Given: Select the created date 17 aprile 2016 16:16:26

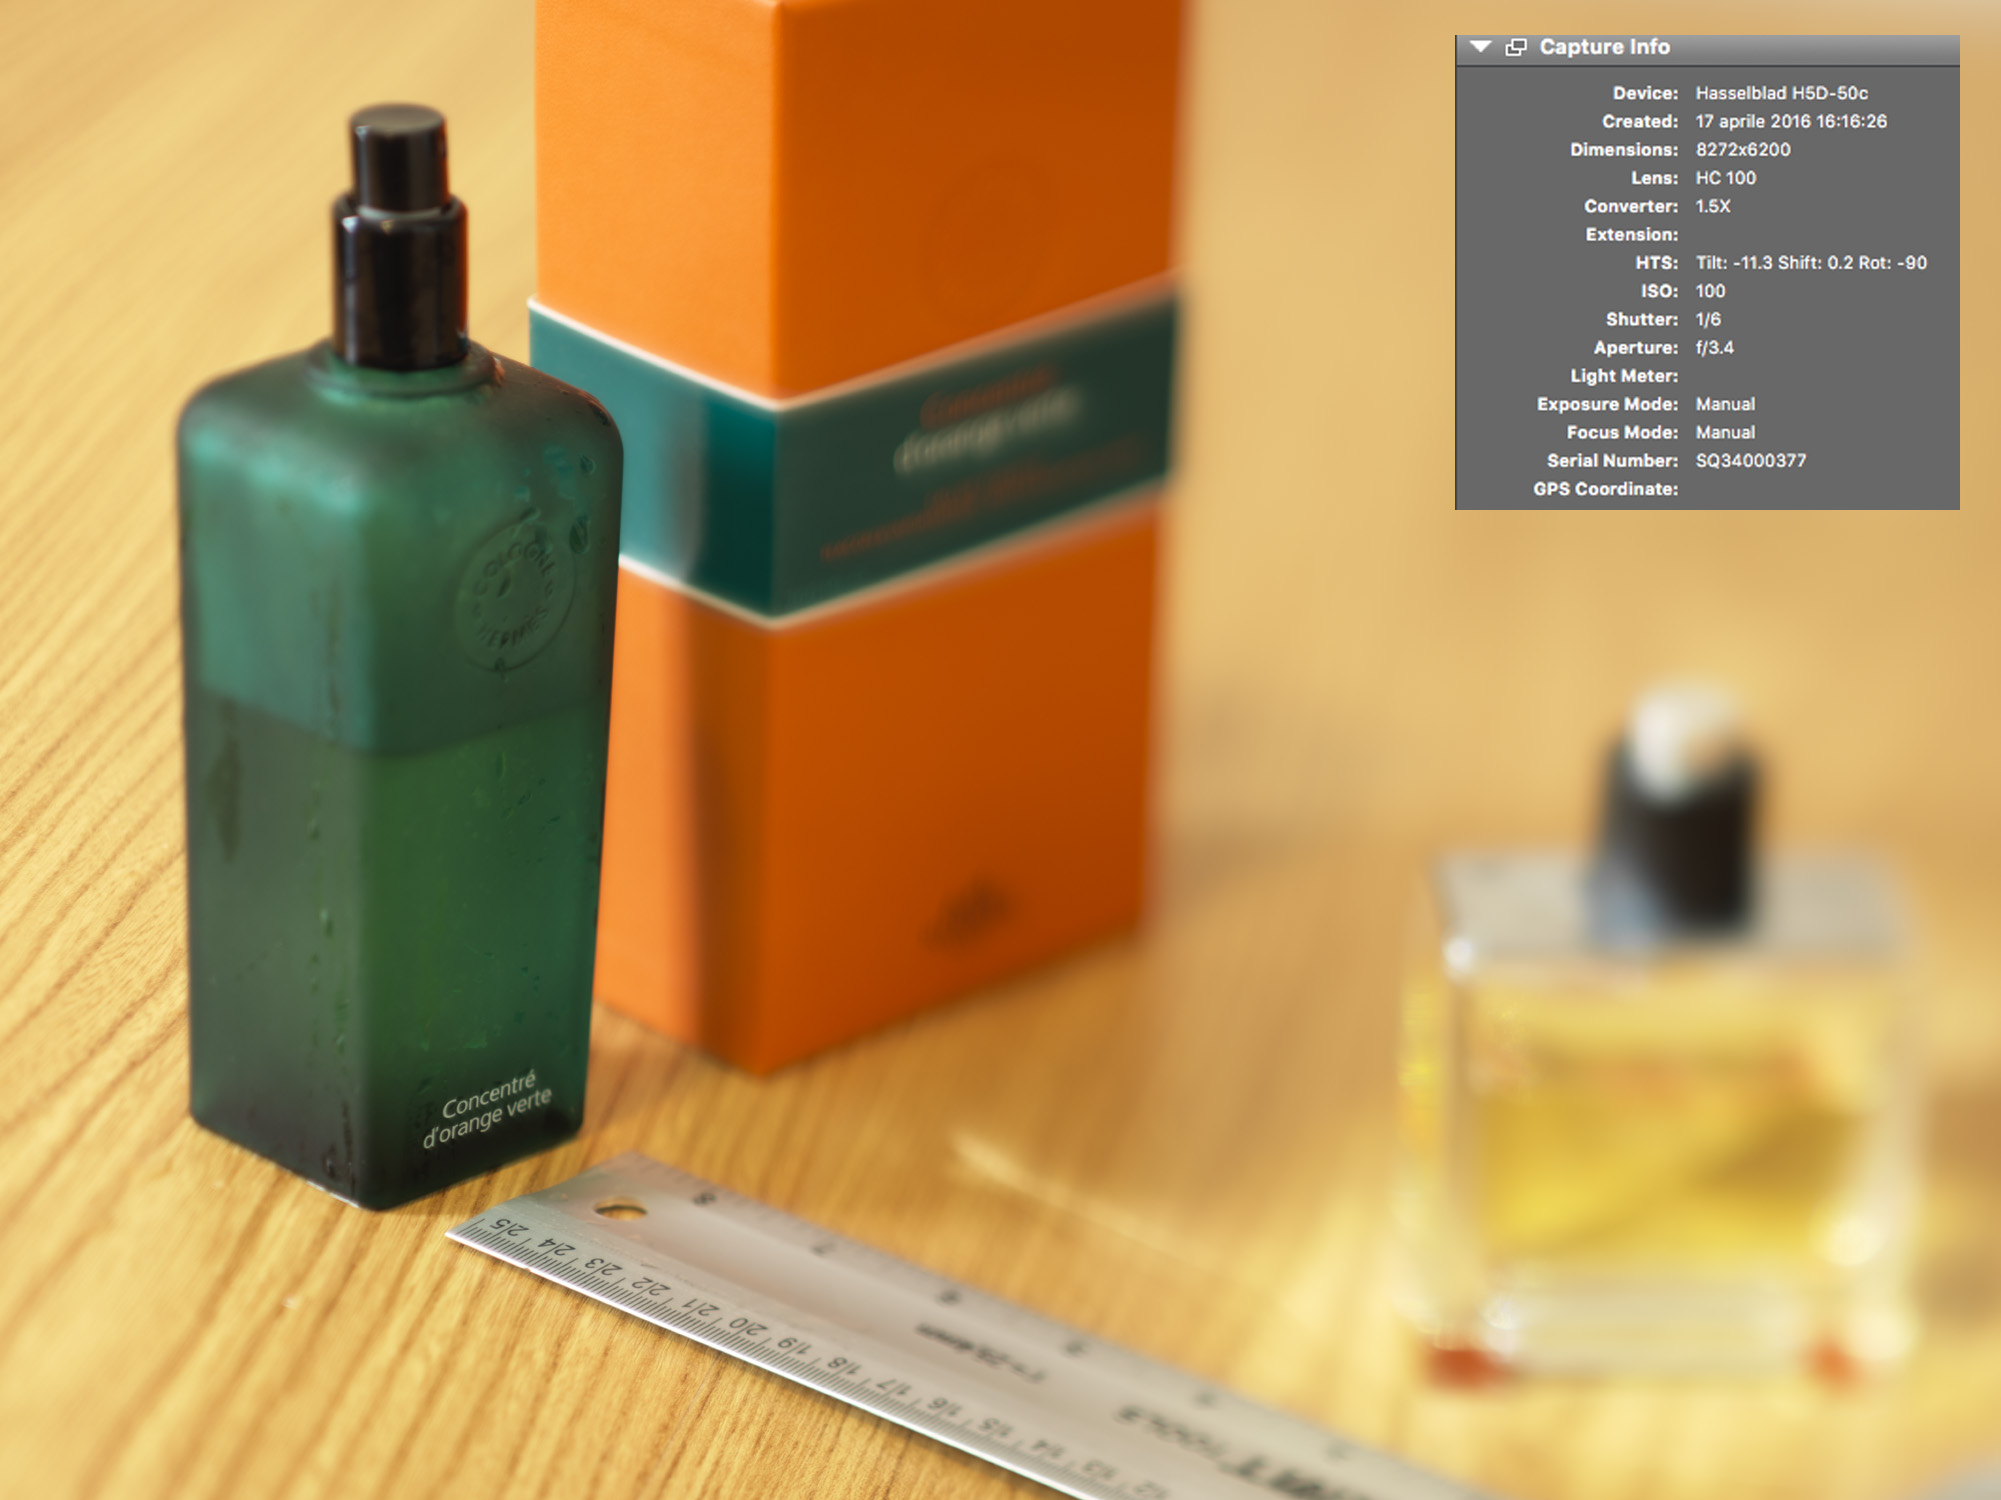Looking at the screenshot, I should click(1791, 121).
